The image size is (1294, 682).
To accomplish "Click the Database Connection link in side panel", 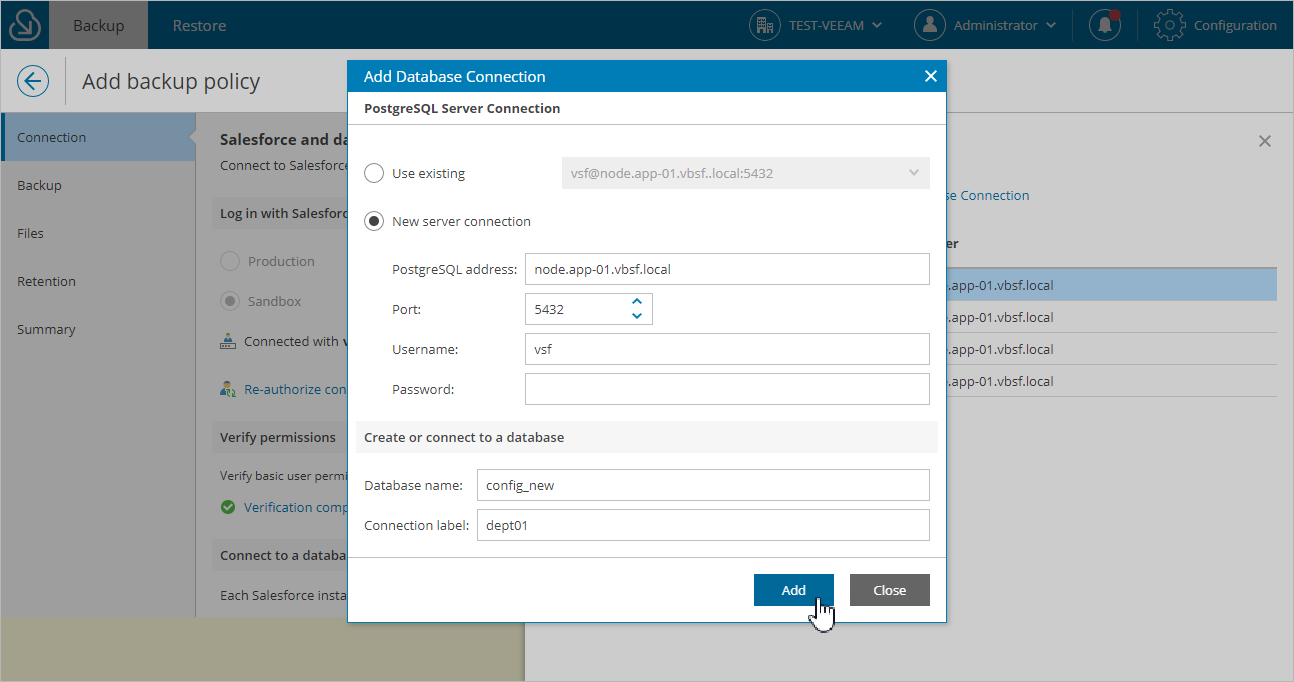I will (x=988, y=195).
